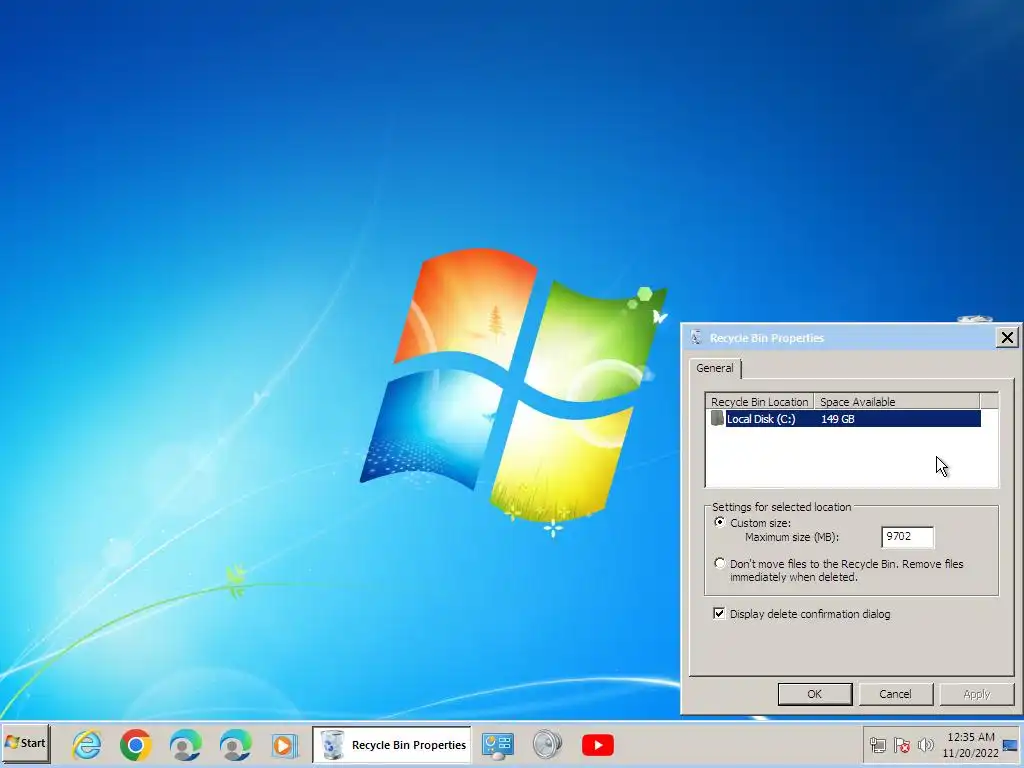Open Windows Media Player from the taskbar
The width and height of the screenshot is (1024, 768).
coord(284,744)
